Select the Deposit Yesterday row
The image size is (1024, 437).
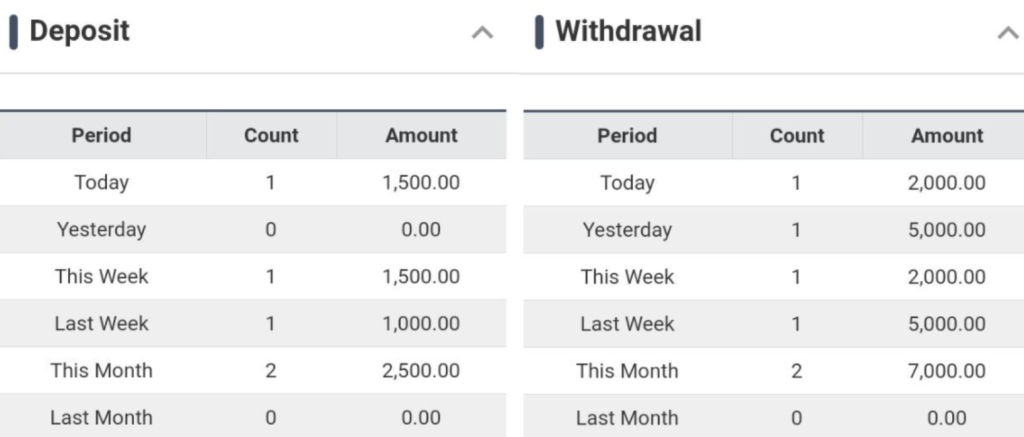[101, 230]
